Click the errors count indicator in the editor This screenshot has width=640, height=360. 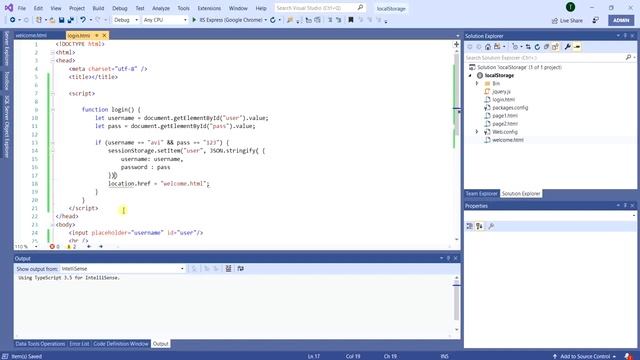(54, 247)
